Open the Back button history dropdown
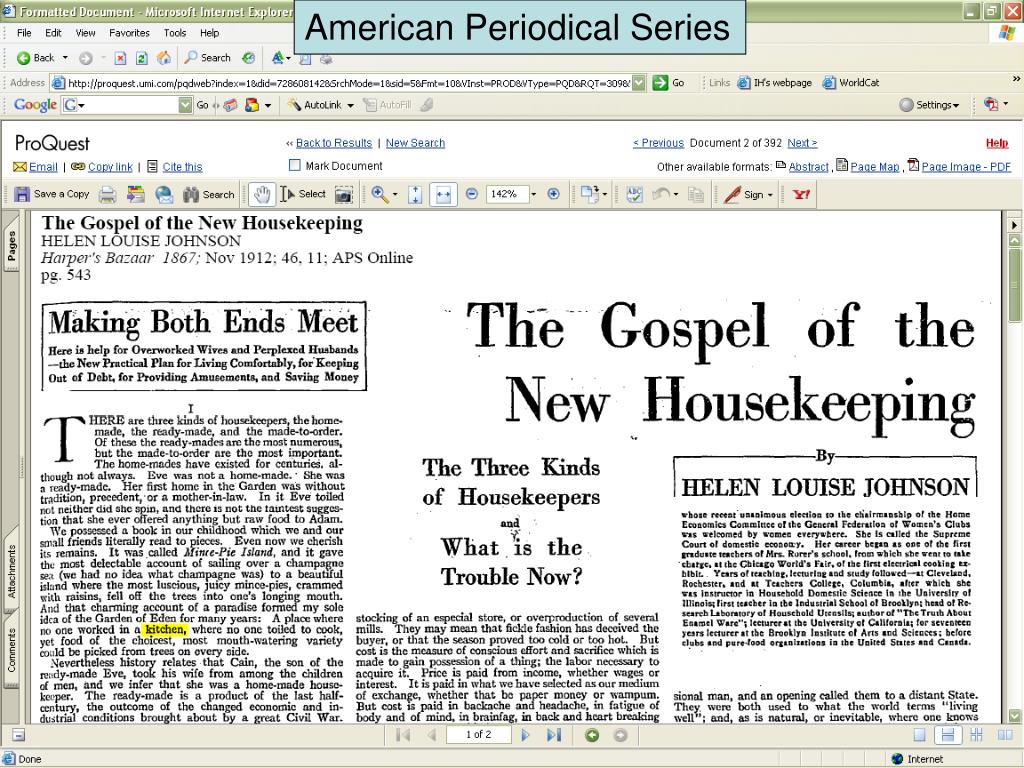Image resolution: width=1024 pixels, height=768 pixels. [65, 58]
